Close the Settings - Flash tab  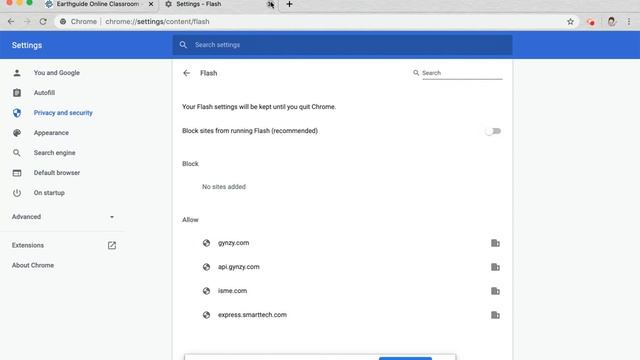coord(270,4)
